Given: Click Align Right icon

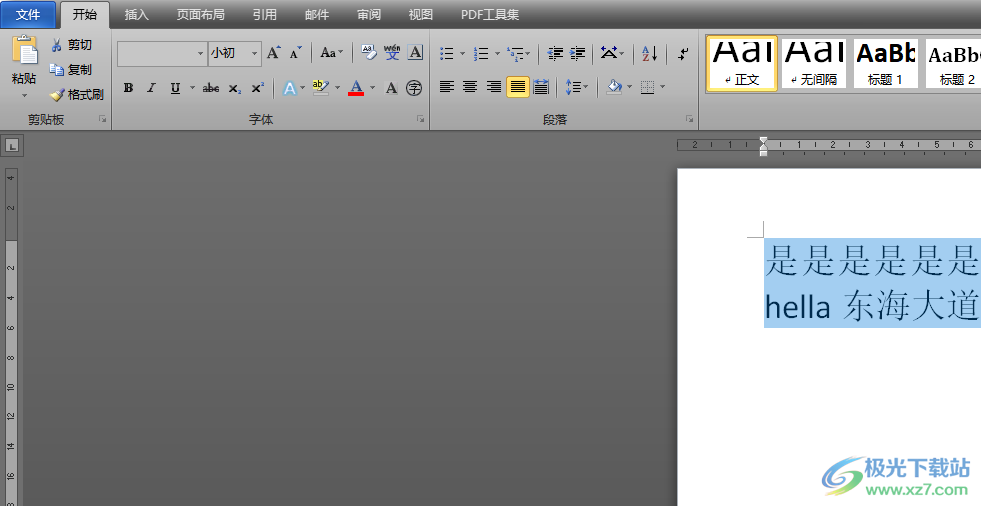Looking at the screenshot, I should tap(494, 87).
